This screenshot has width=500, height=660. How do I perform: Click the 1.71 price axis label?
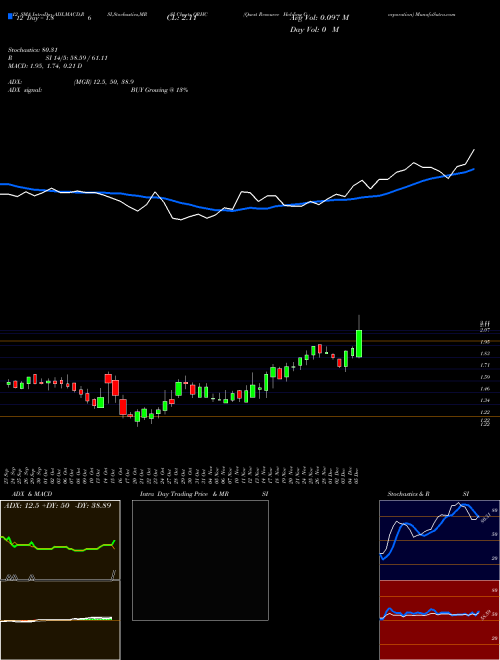click(485, 365)
